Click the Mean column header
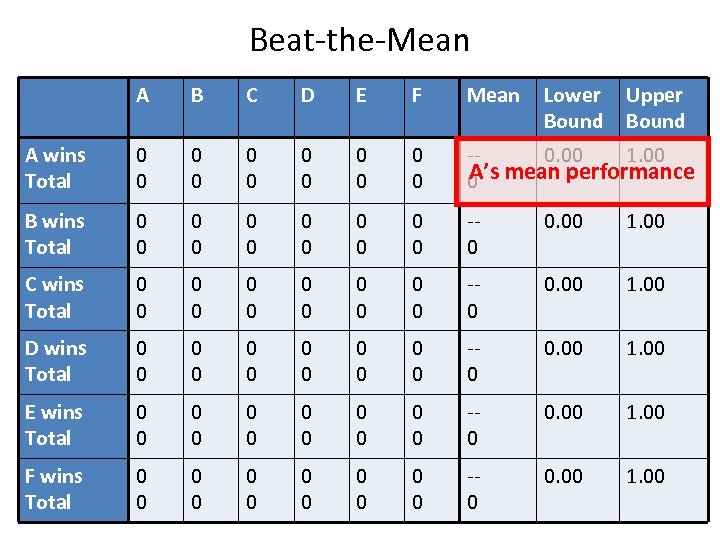Screen dimensions: 720x540 pyautogui.click(x=493, y=96)
